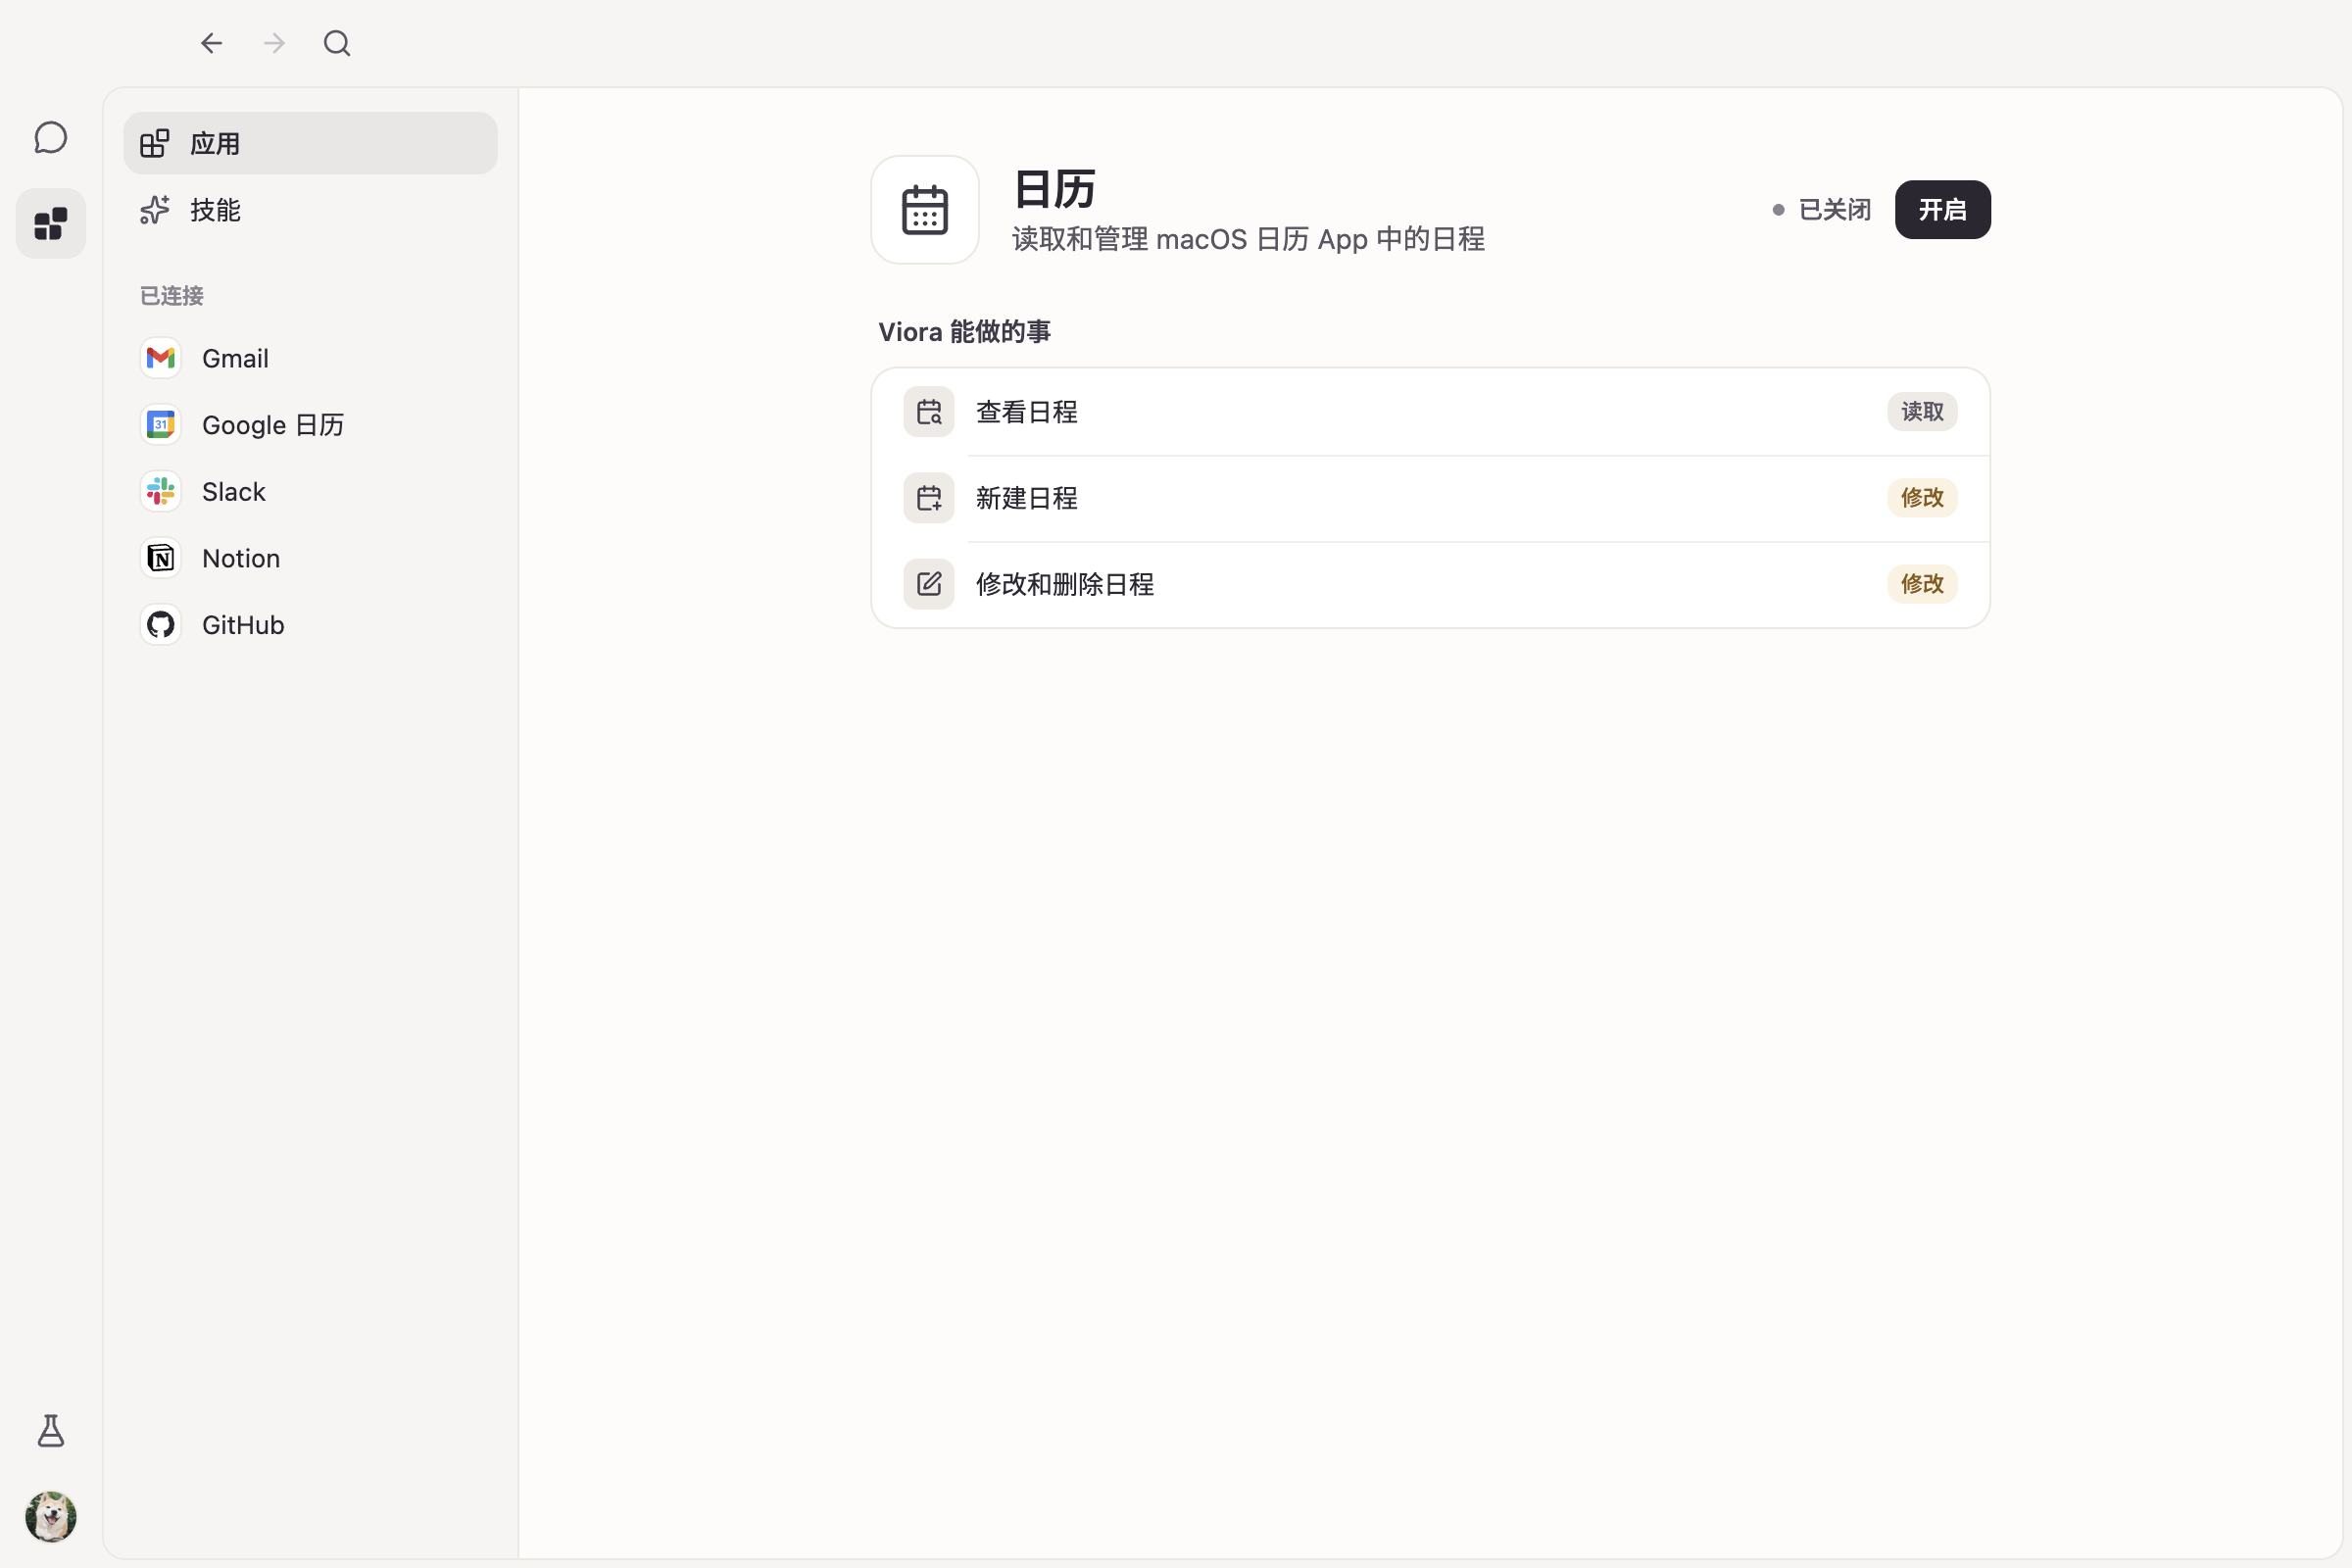
Task: Click the 查看日程 calendar-search icon
Action: click(929, 412)
